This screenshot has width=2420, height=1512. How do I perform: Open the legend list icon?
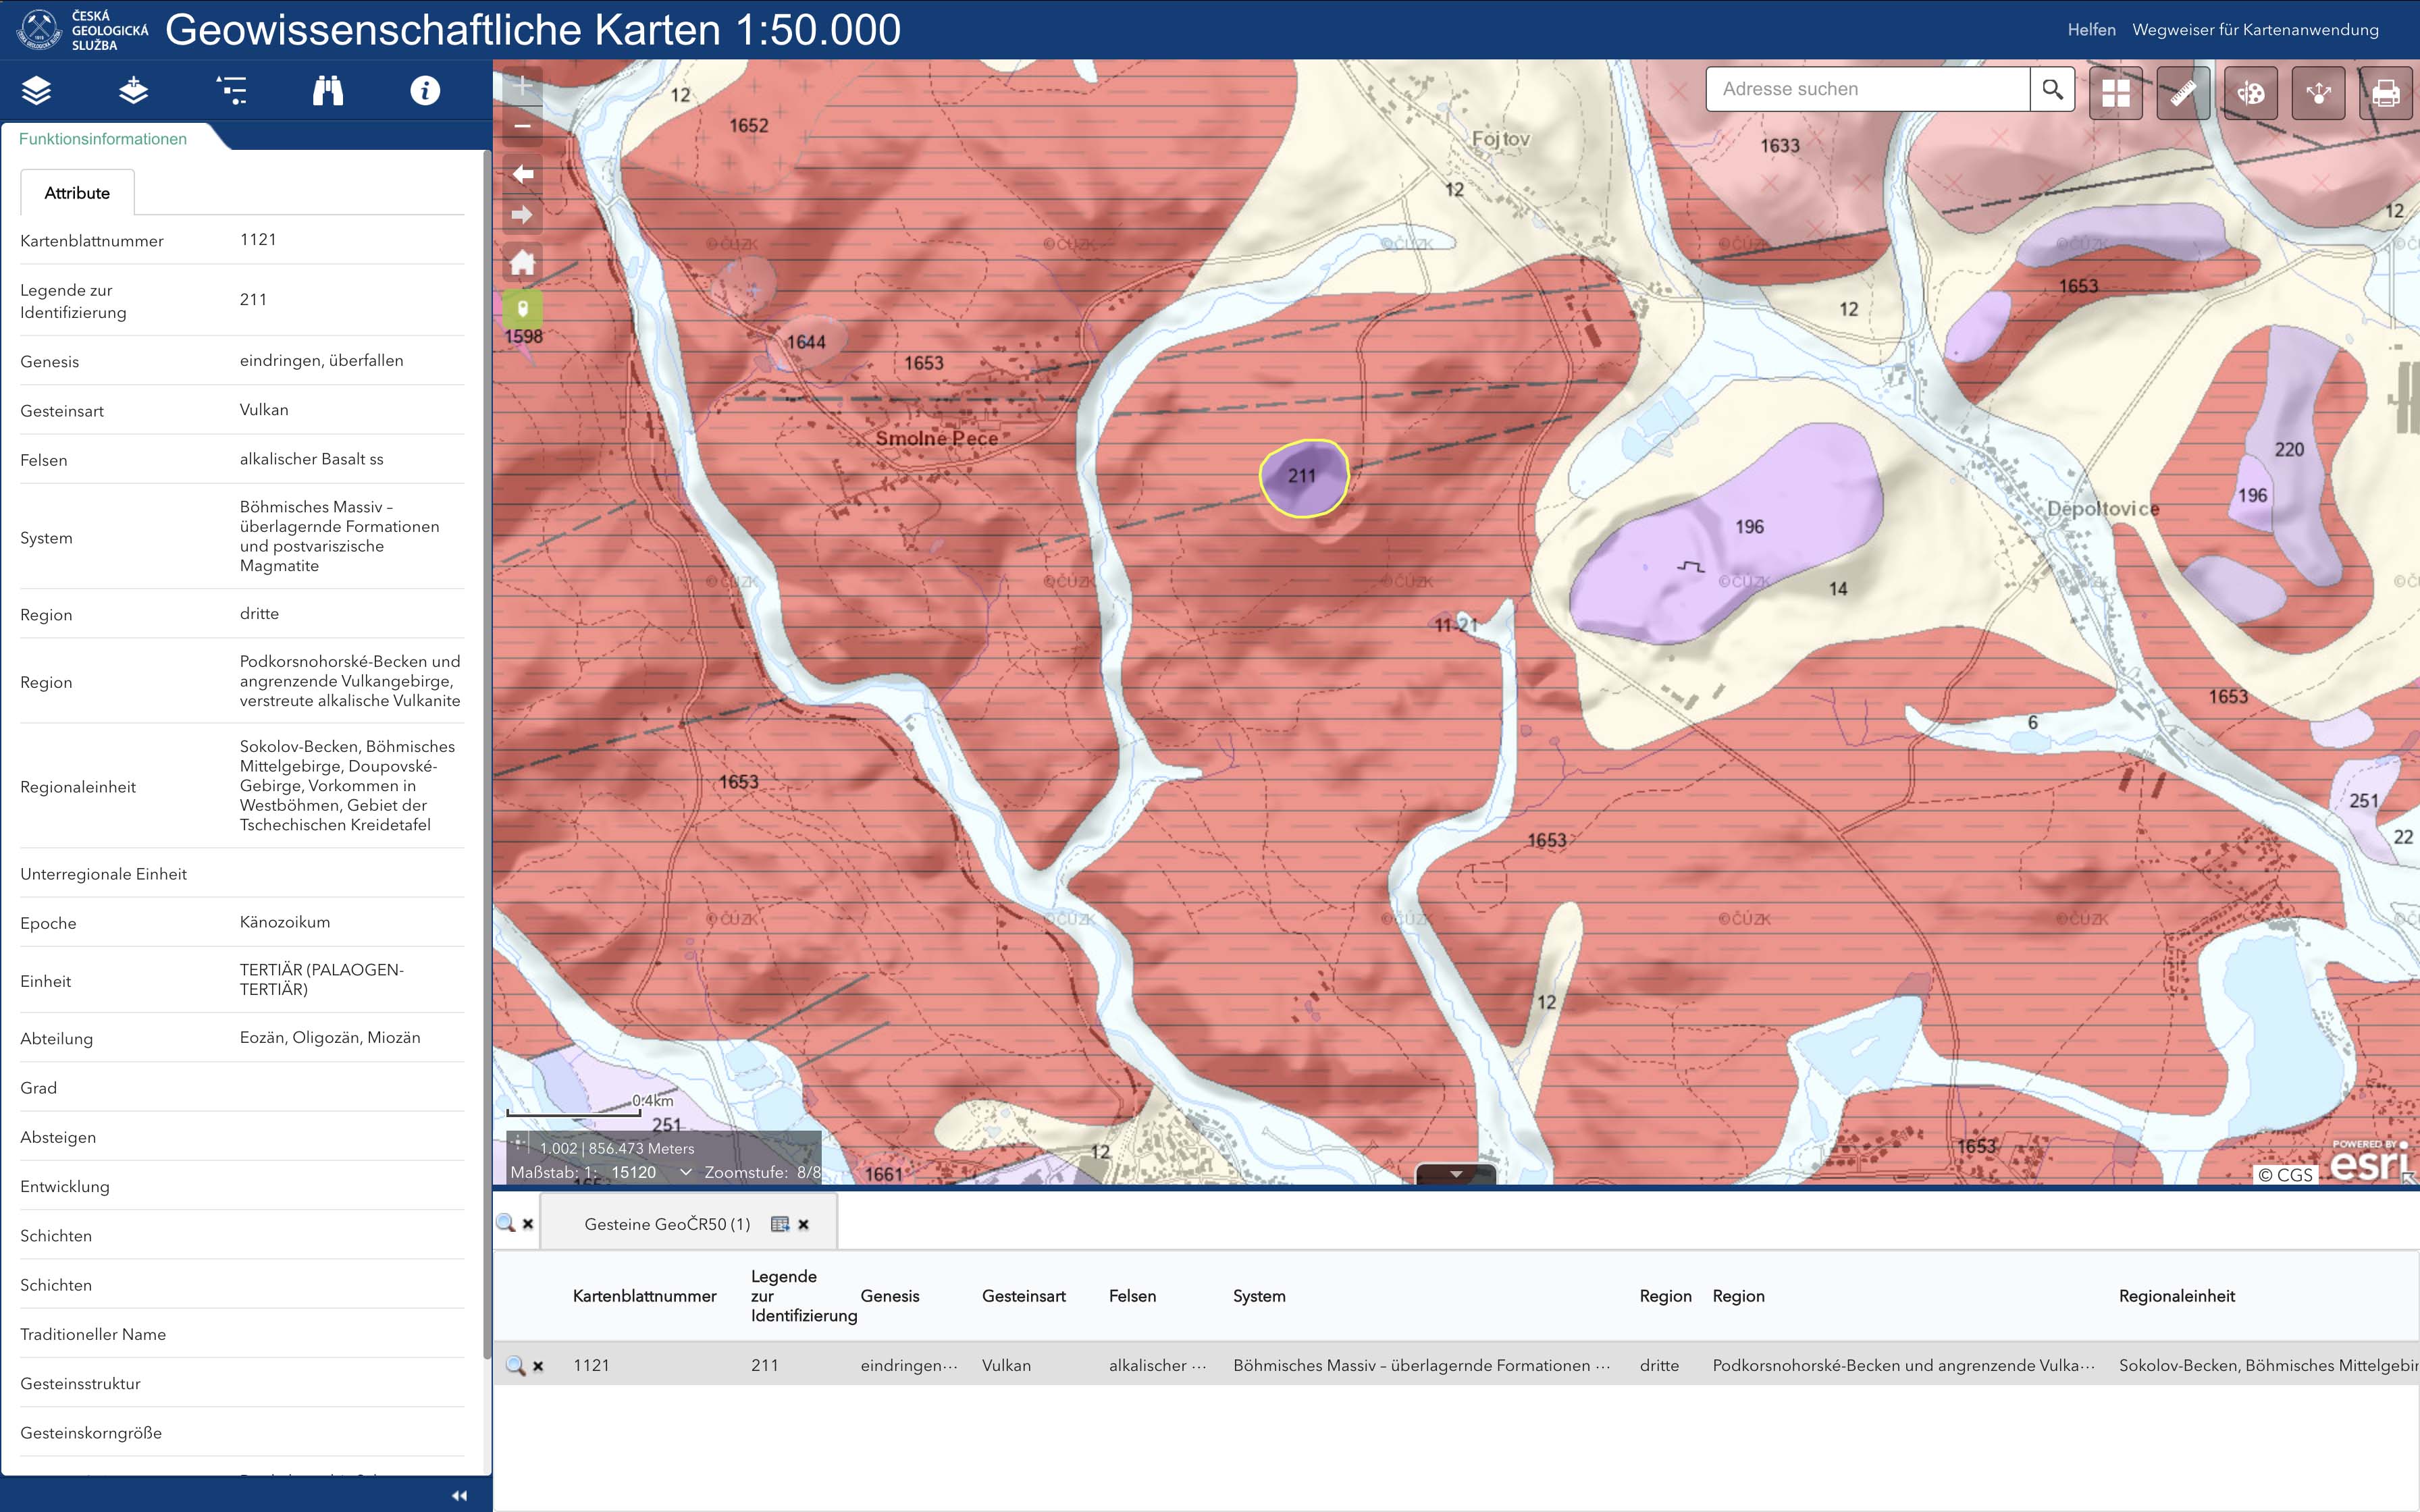click(231, 91)
